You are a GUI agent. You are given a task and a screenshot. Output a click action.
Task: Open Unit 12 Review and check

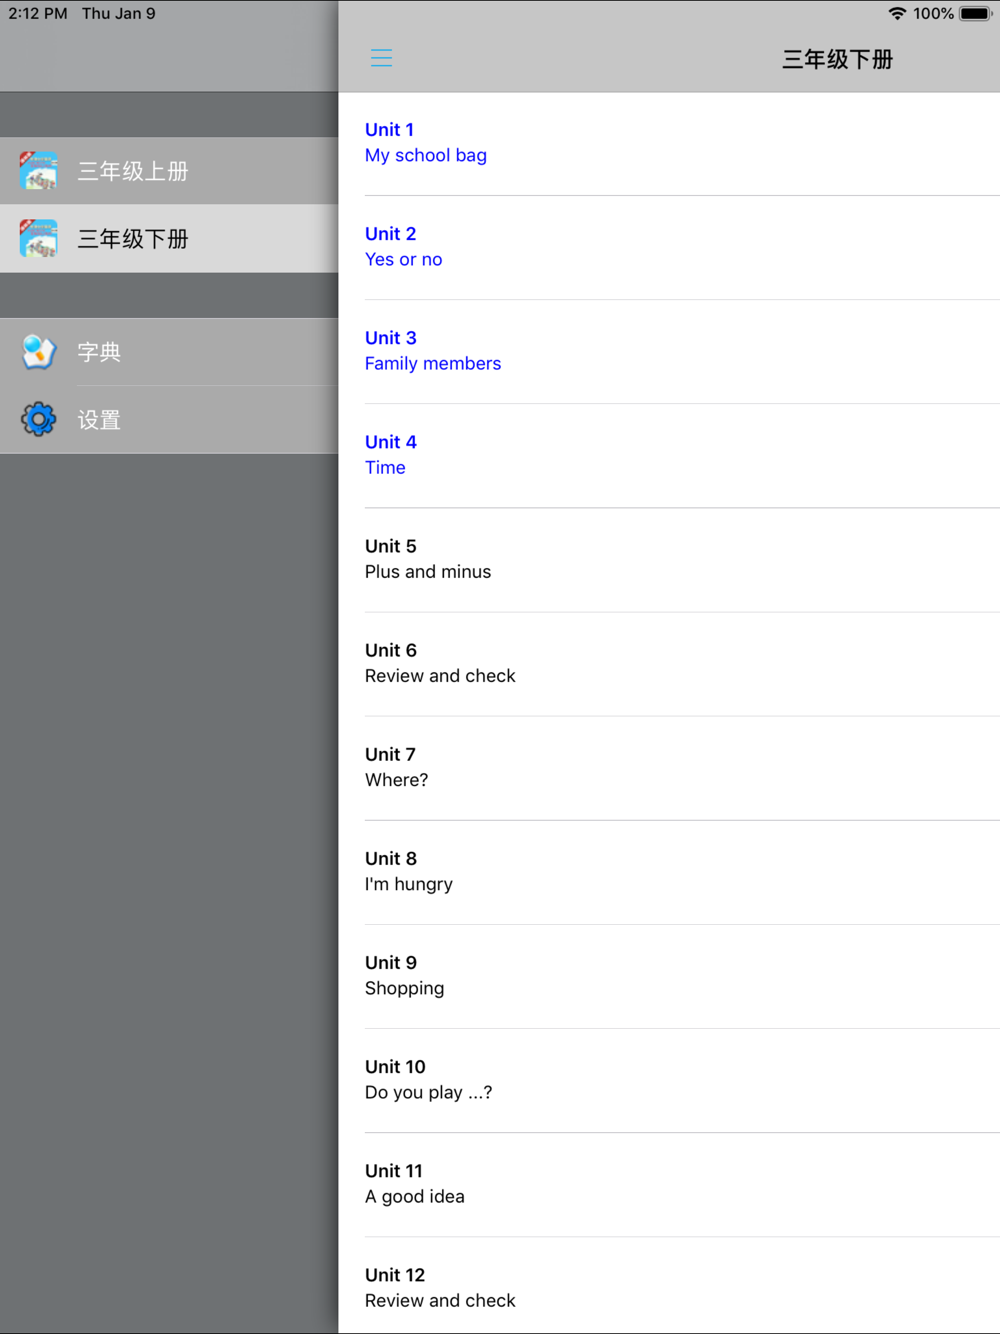click(x=669, y=1286)
